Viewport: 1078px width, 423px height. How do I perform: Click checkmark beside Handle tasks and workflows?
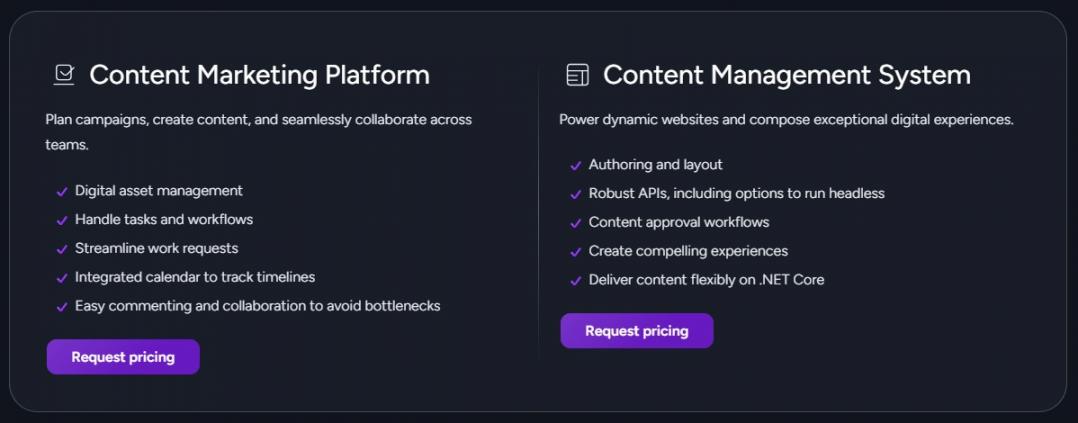click(62, 220)
